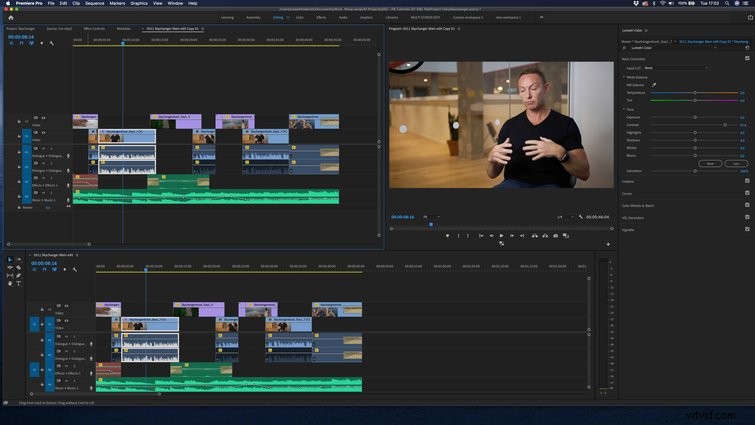This screenshot has height=425, width=755.
Task: Play the sequence in Program monitor
Action: (x=501, y=236)
